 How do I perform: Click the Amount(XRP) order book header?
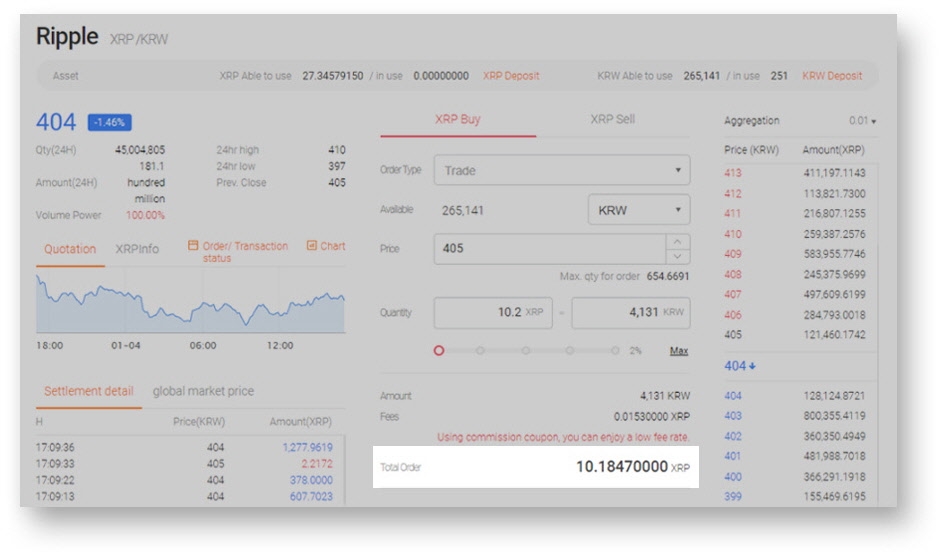pos(833,150)
